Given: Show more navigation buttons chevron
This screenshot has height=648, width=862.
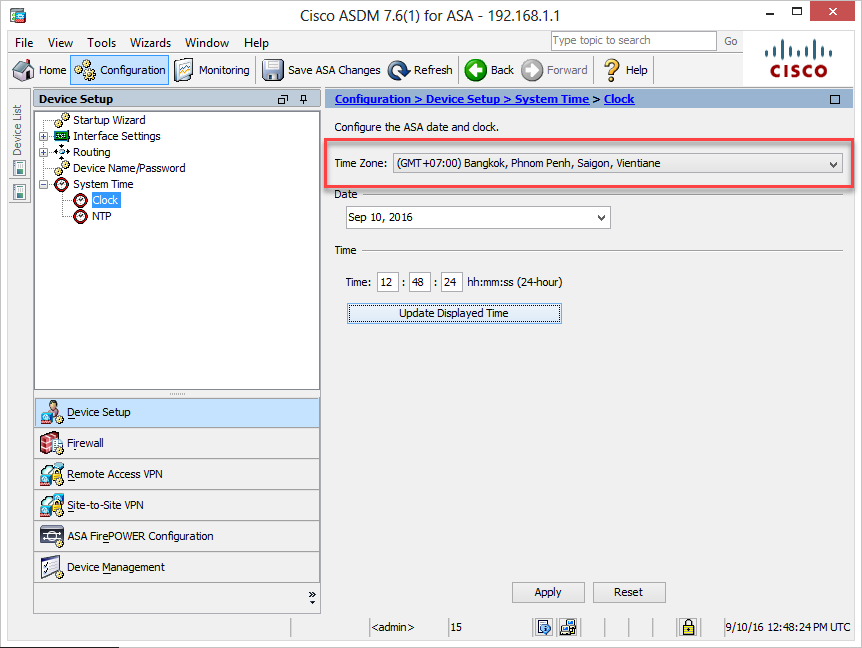Looking at the screenshot, I should coord(312,597).
